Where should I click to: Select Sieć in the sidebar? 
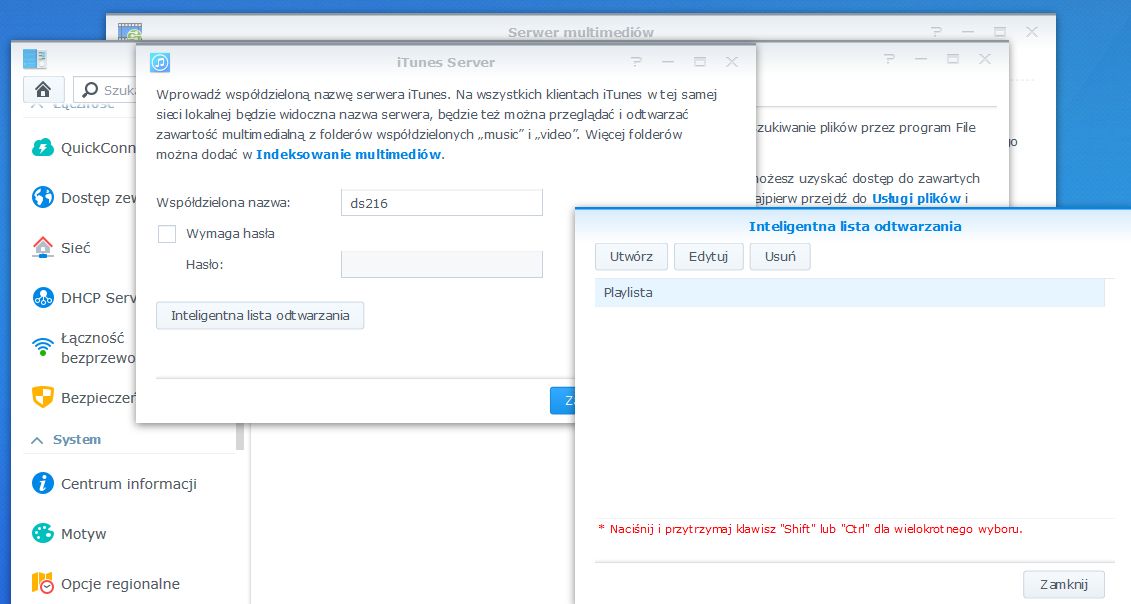(76, 248)
